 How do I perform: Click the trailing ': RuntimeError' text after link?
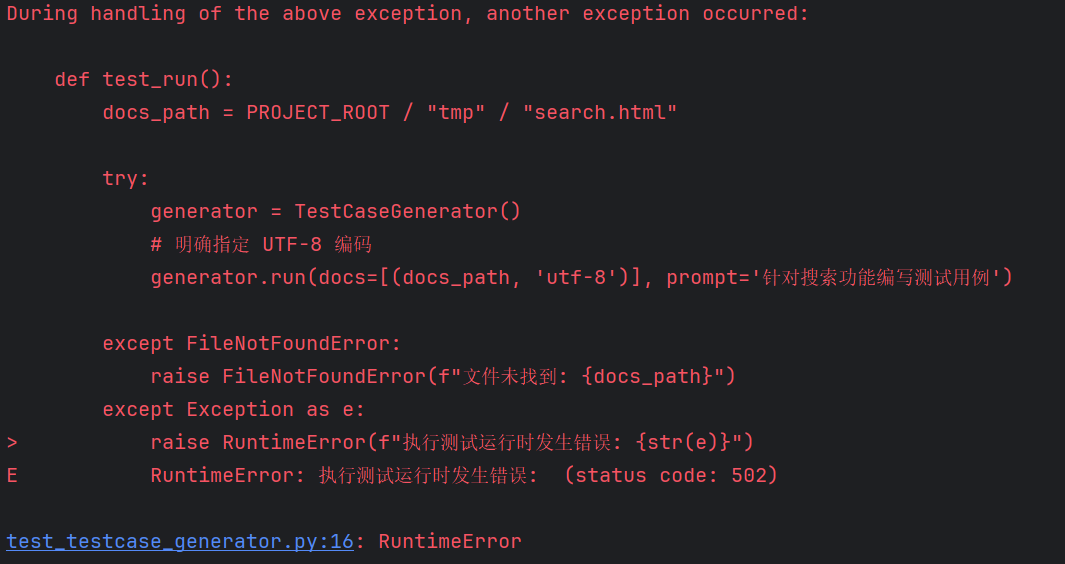(x=439, y=542)
